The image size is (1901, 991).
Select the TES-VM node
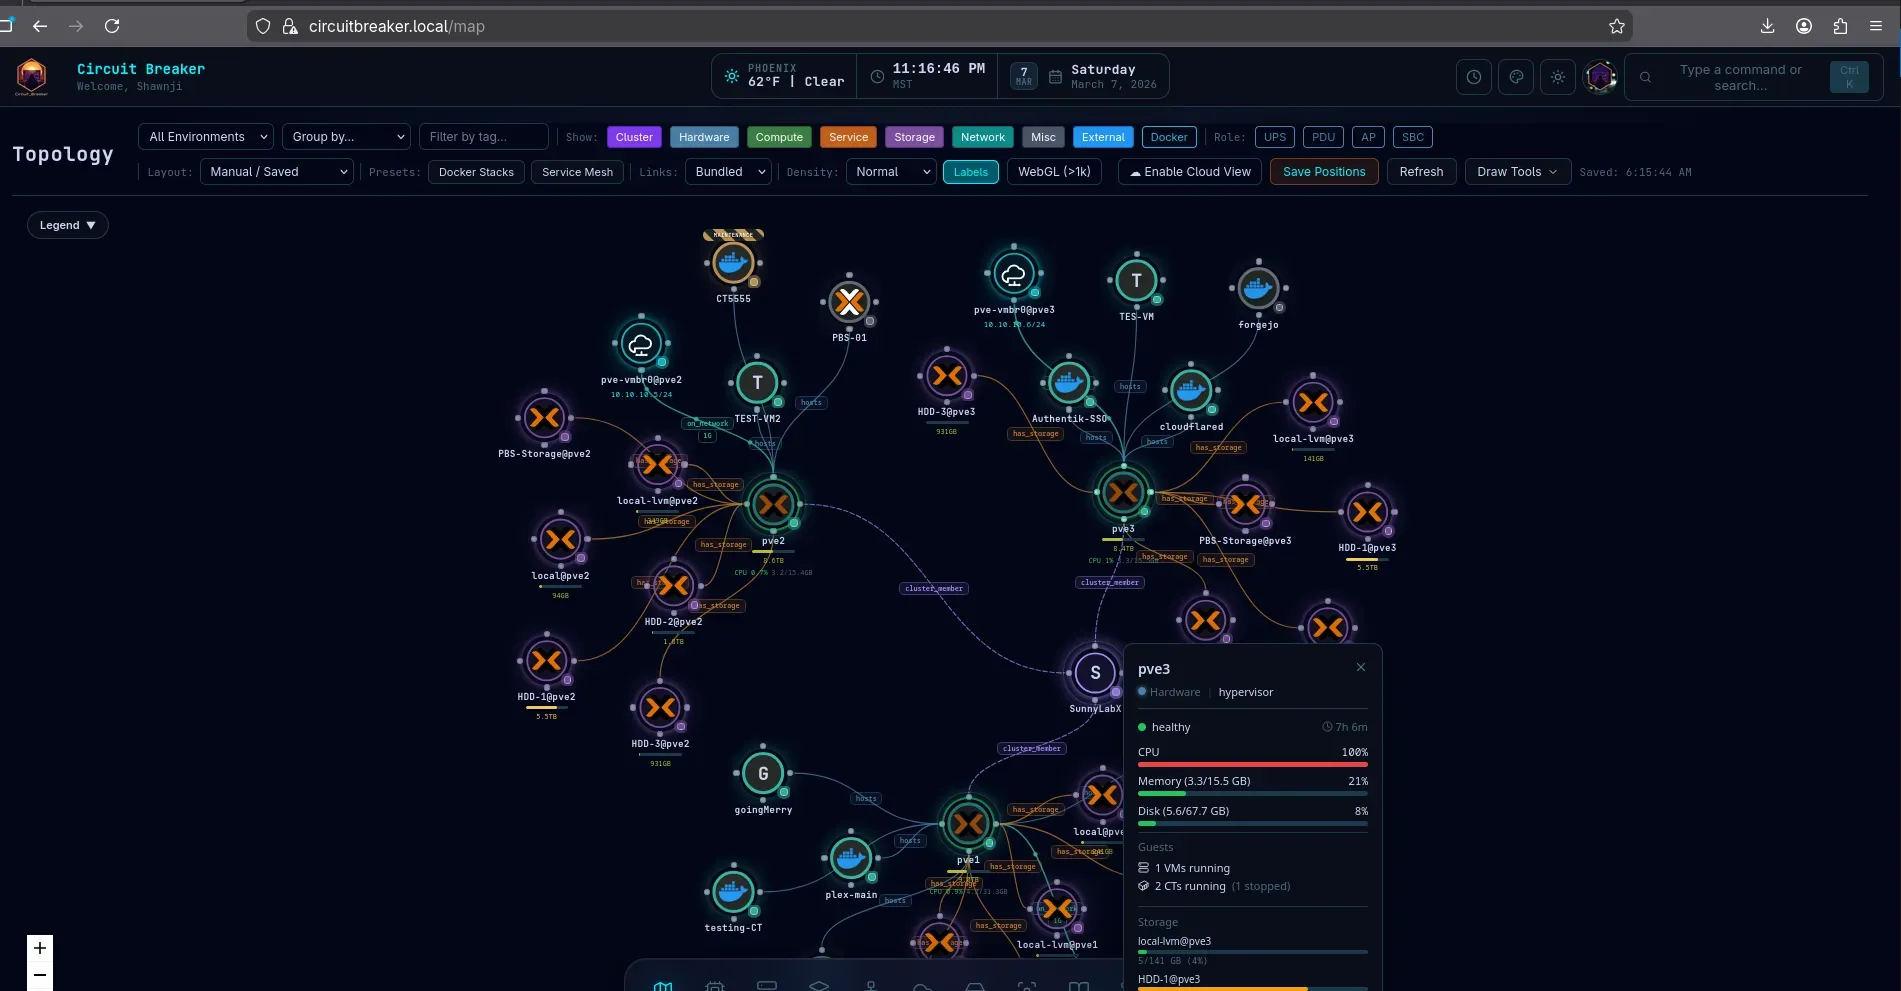(1136, 281)
